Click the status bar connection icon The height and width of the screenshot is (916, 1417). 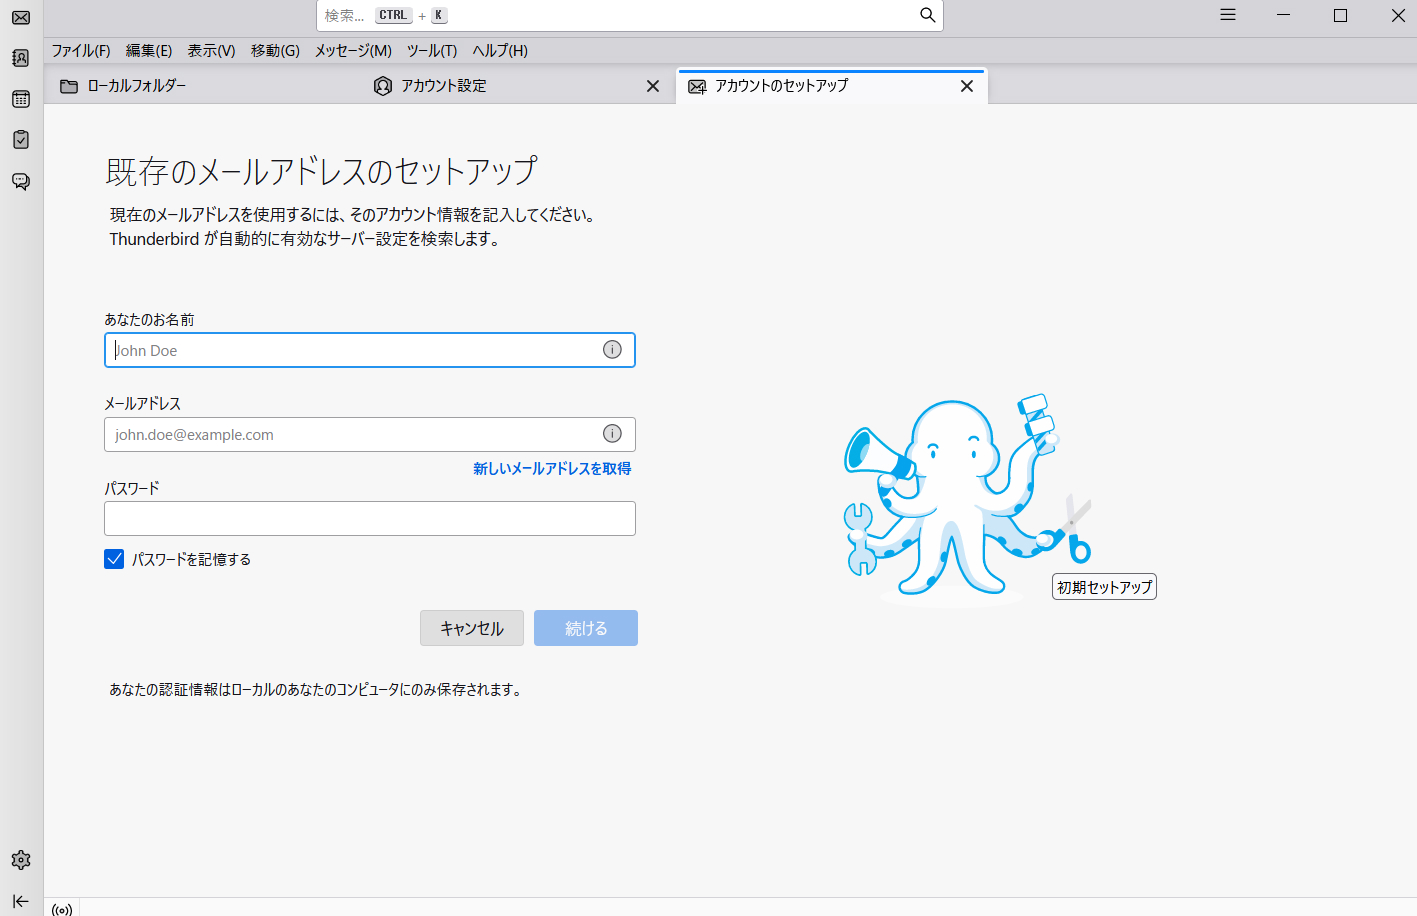[62, 909]
